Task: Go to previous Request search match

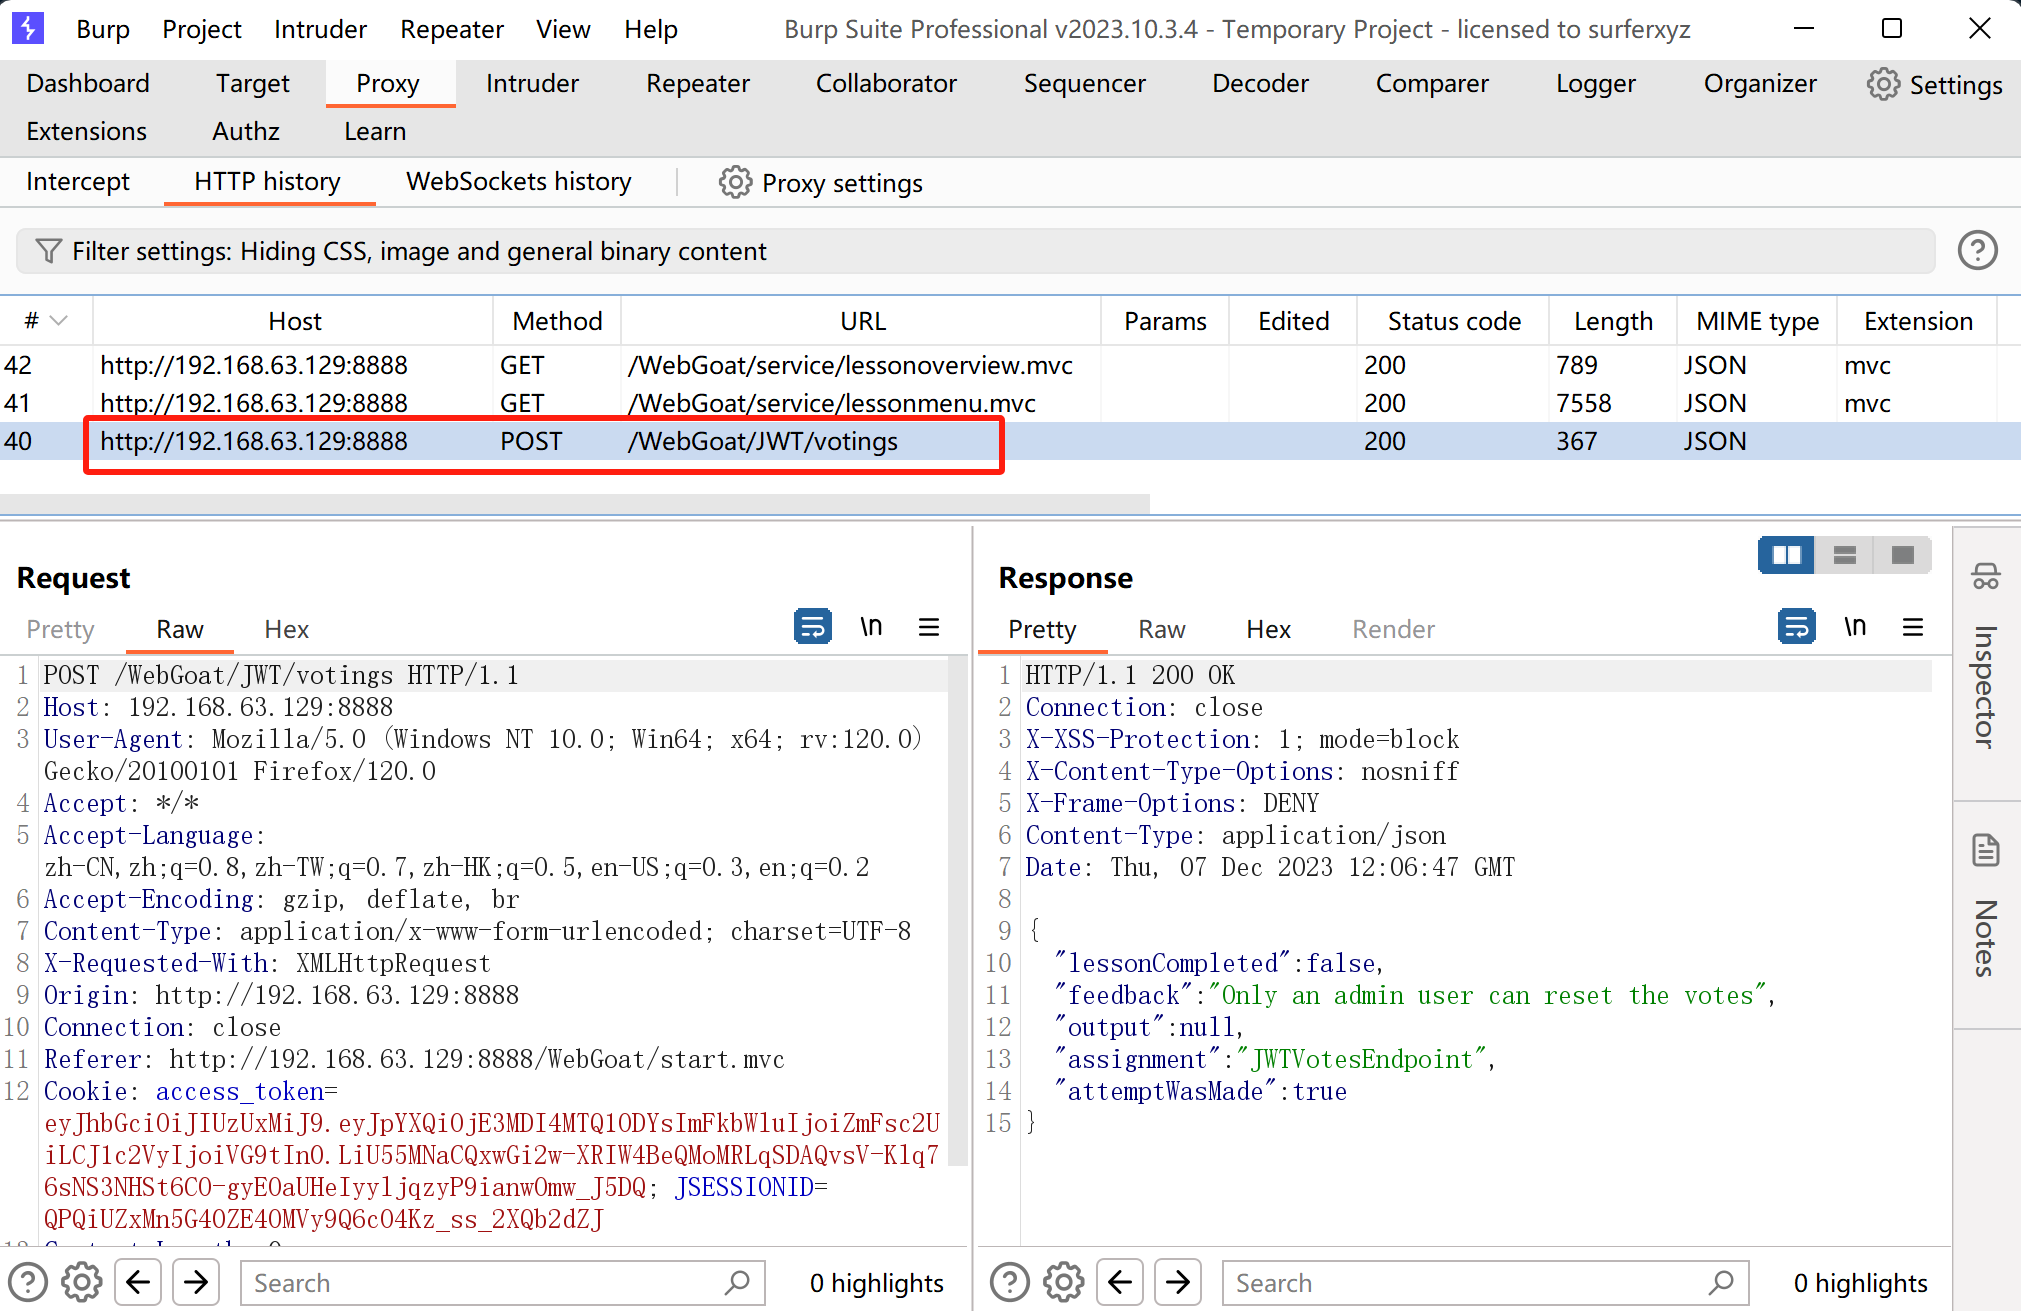Action: 139,1282
